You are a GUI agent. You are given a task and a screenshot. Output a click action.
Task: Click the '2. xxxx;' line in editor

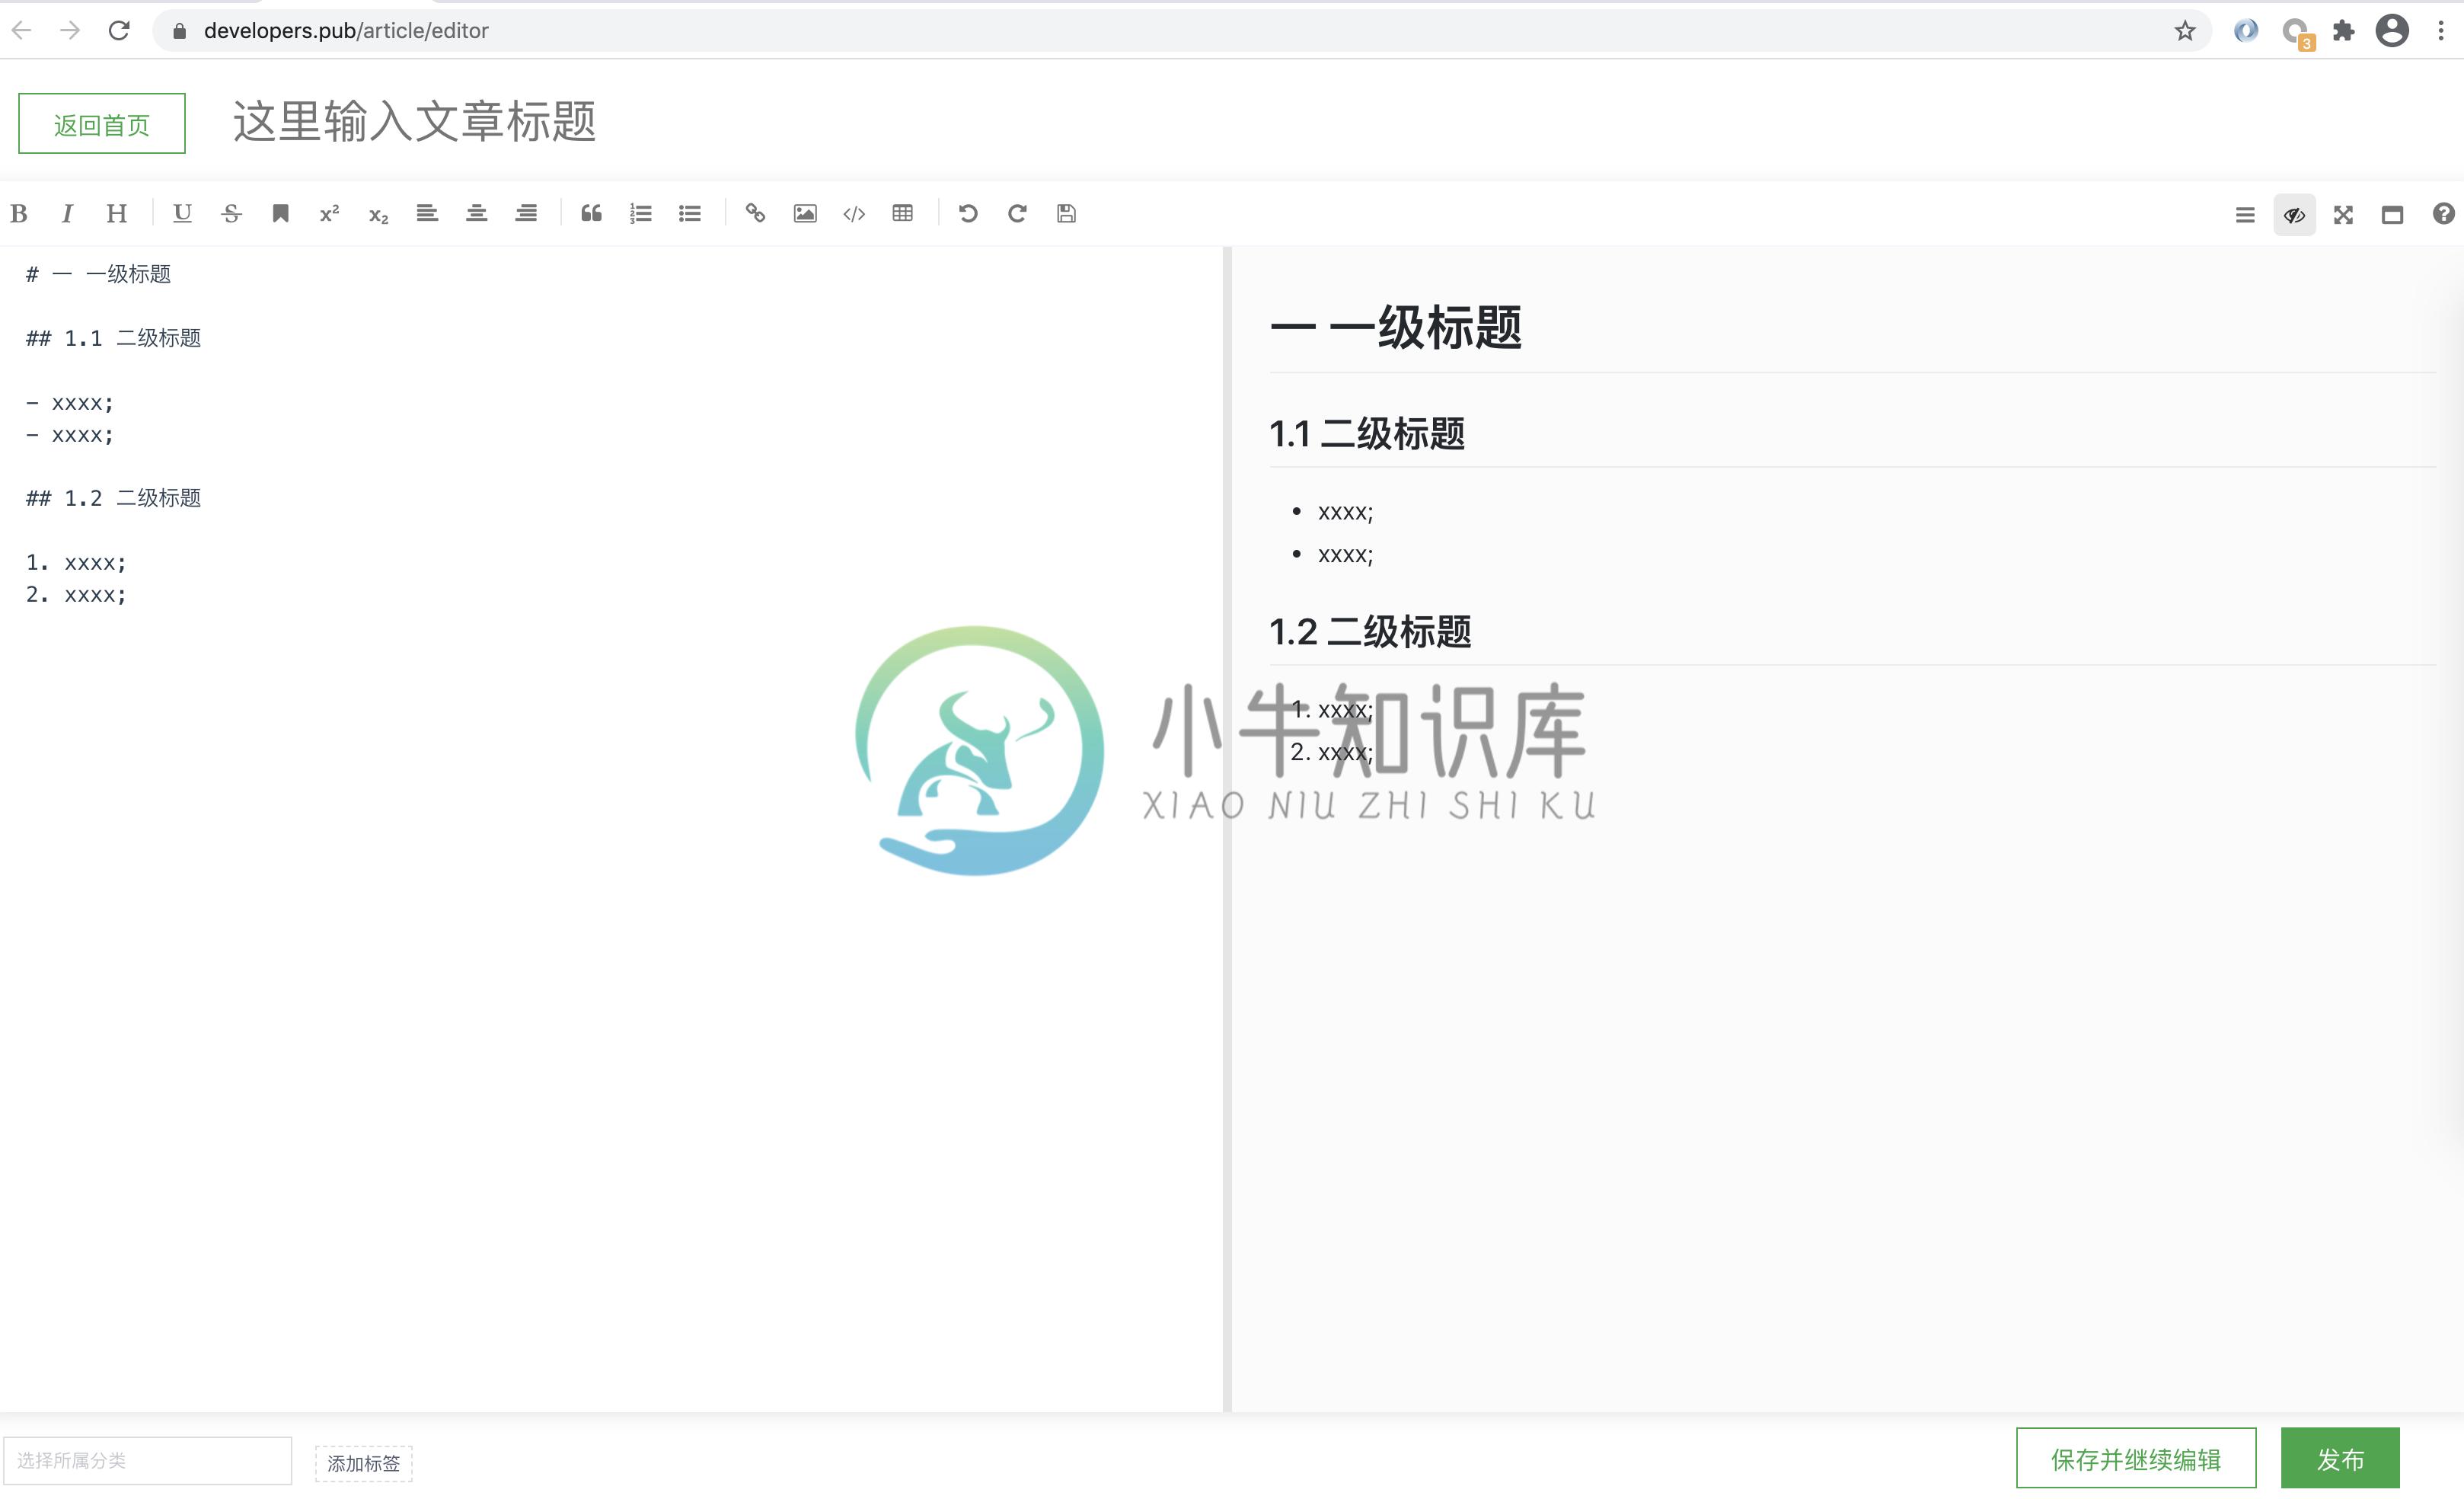pos(76,595)
